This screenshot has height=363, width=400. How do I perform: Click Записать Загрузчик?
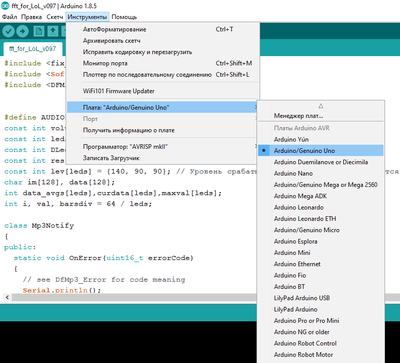pyautogui.click(x=163, y=158)
